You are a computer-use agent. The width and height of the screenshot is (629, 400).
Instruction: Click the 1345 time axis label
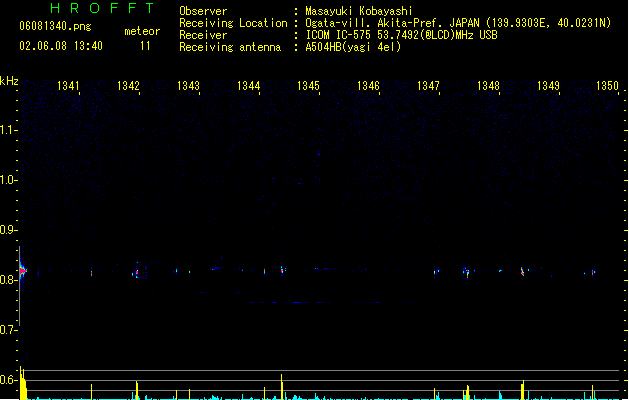pos(308,86)
